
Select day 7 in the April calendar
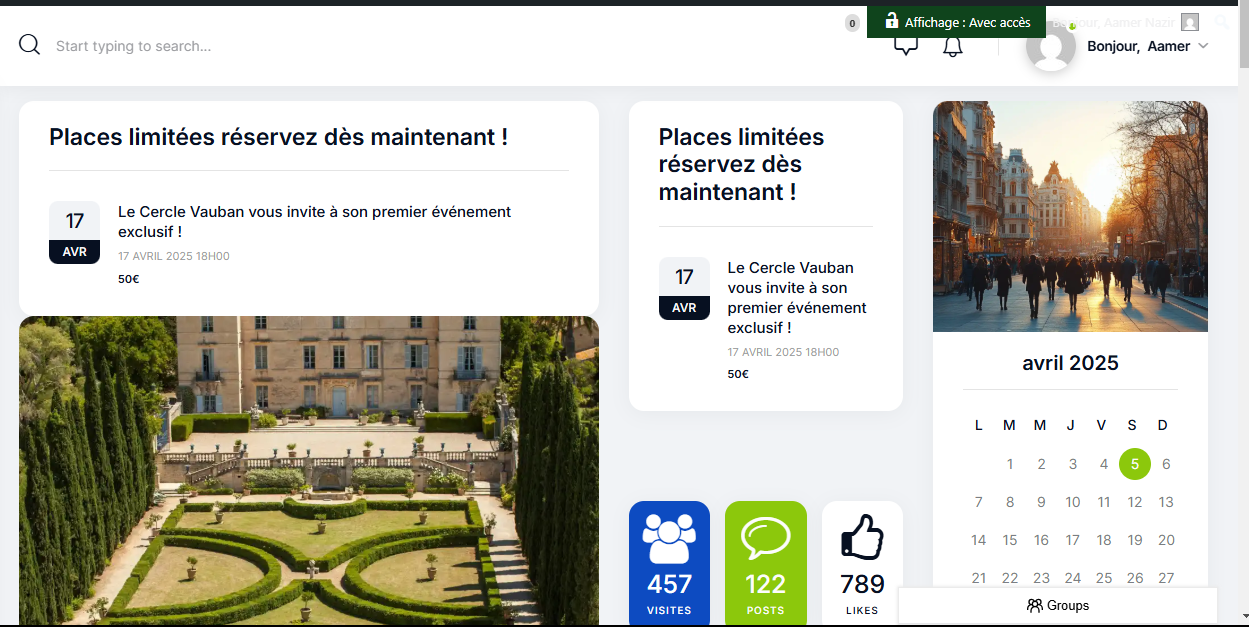pyautogui.click(x=979, y=502)
